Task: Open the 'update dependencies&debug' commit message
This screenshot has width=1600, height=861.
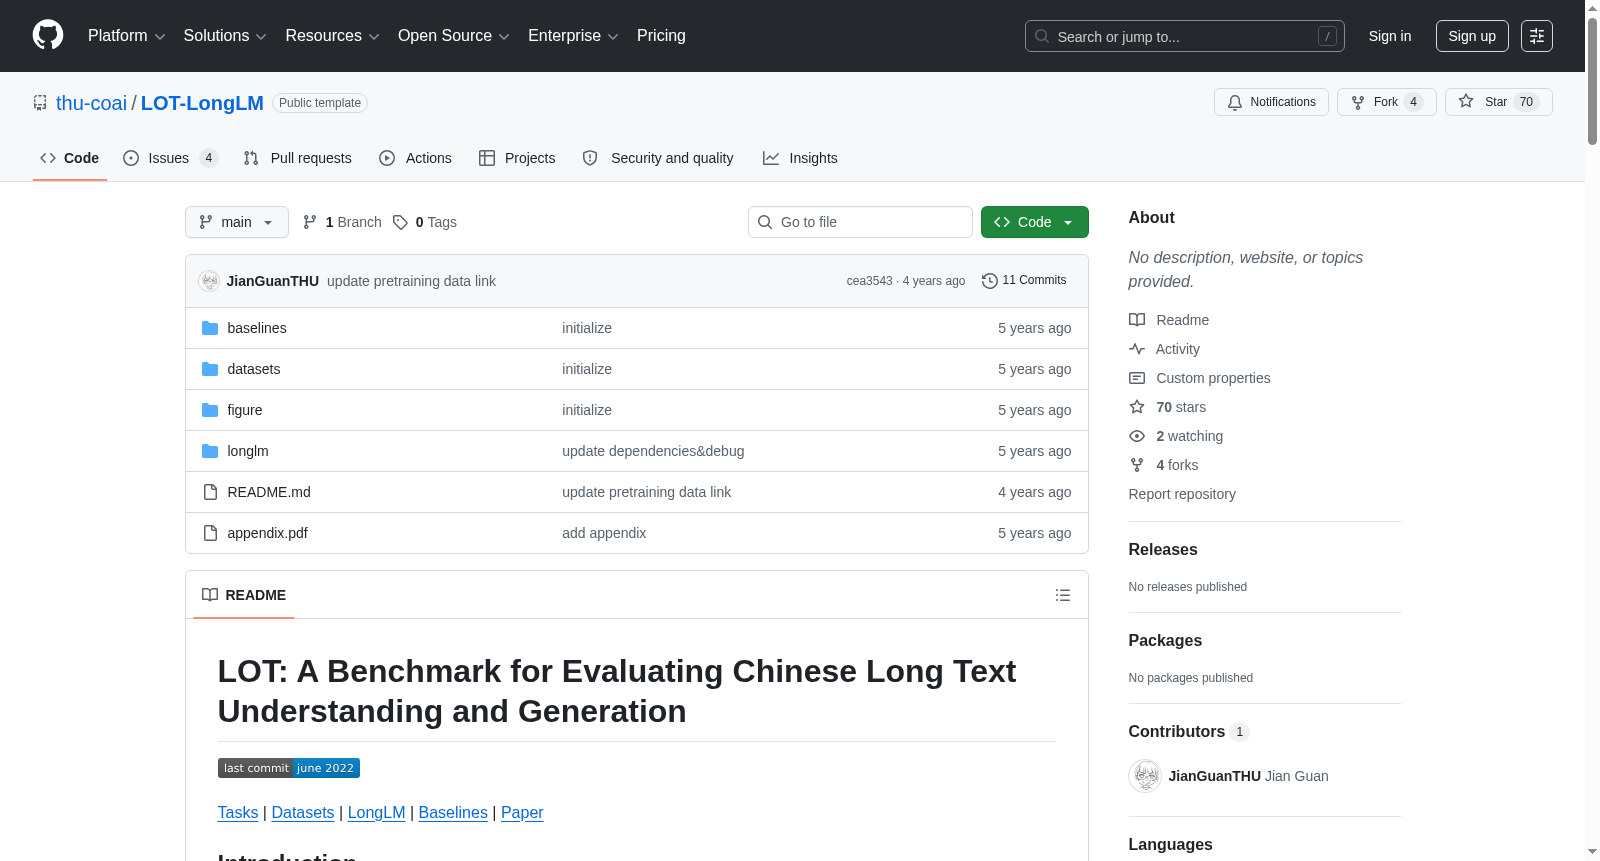Action: pos(653,451)
